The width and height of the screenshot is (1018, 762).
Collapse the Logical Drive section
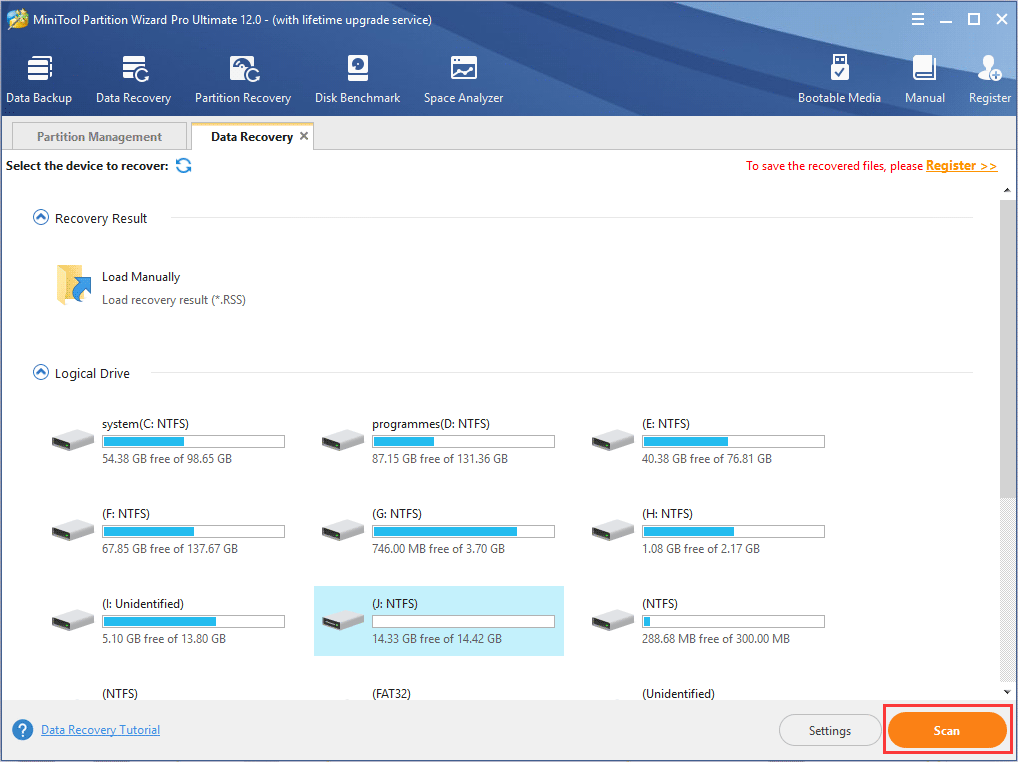(x=41, y=373)
